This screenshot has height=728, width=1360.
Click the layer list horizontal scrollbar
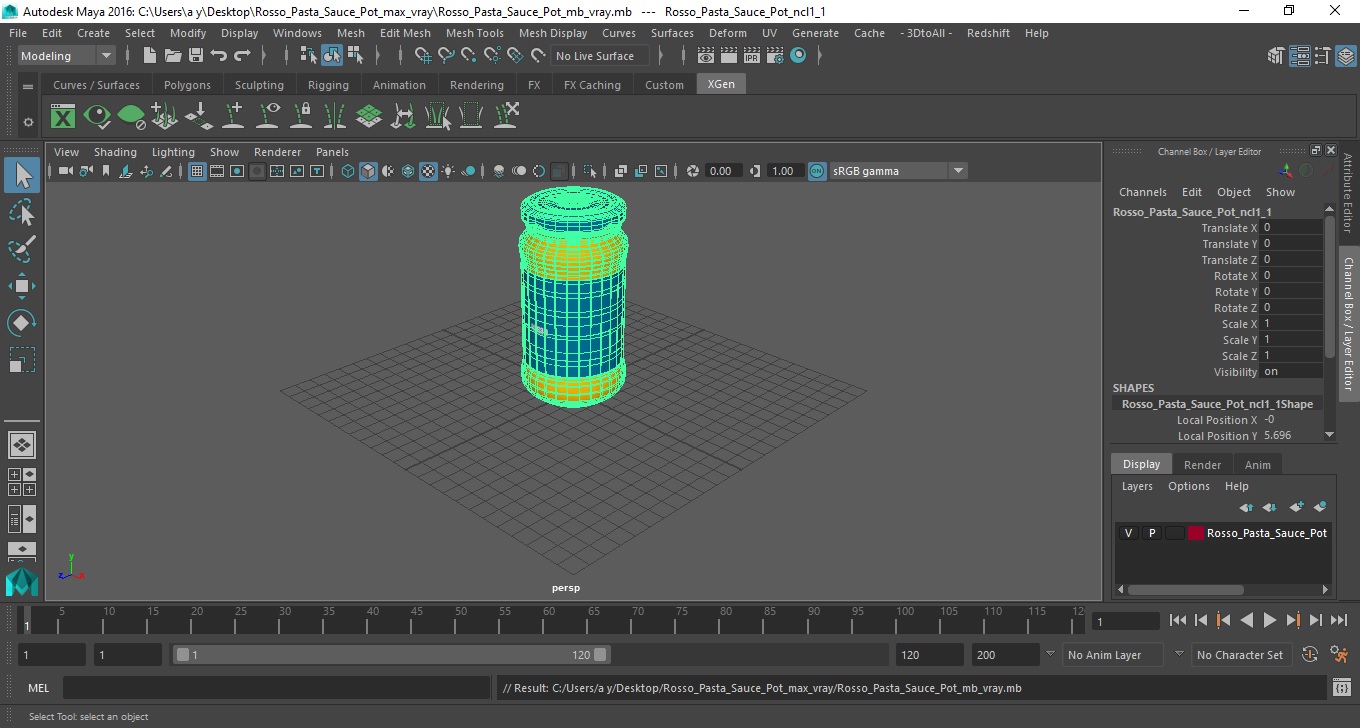(x=1185, y=590)
